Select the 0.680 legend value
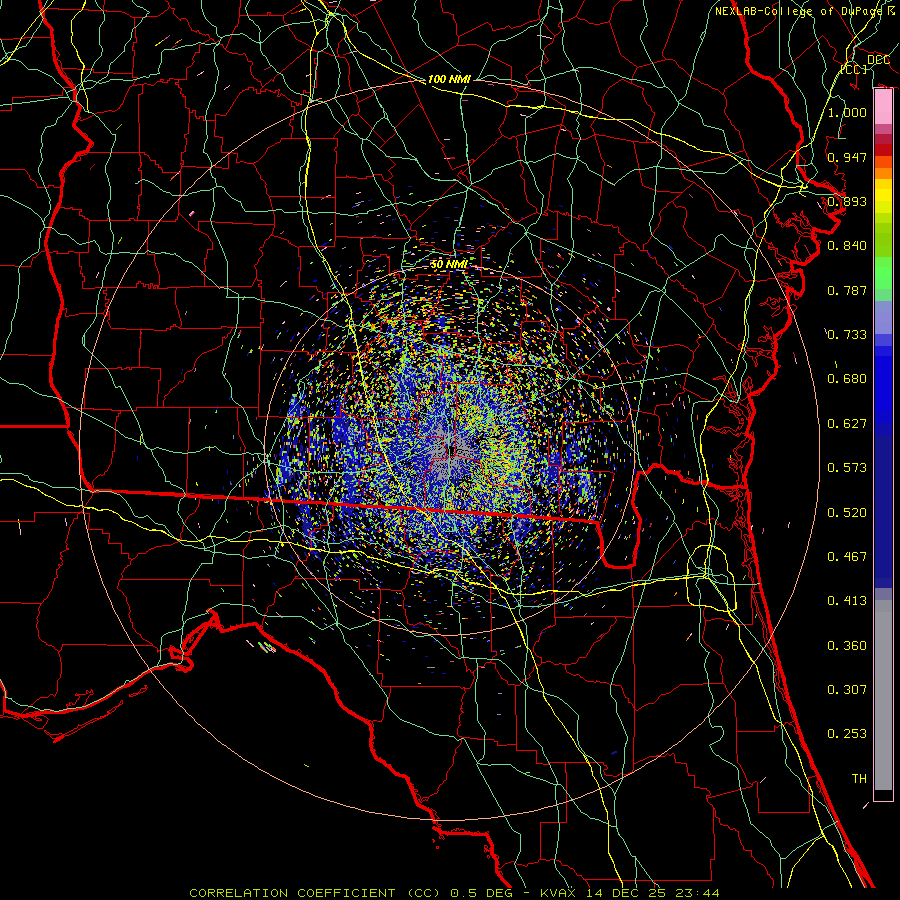The image size is (900, 900). (x=847, y=379)
